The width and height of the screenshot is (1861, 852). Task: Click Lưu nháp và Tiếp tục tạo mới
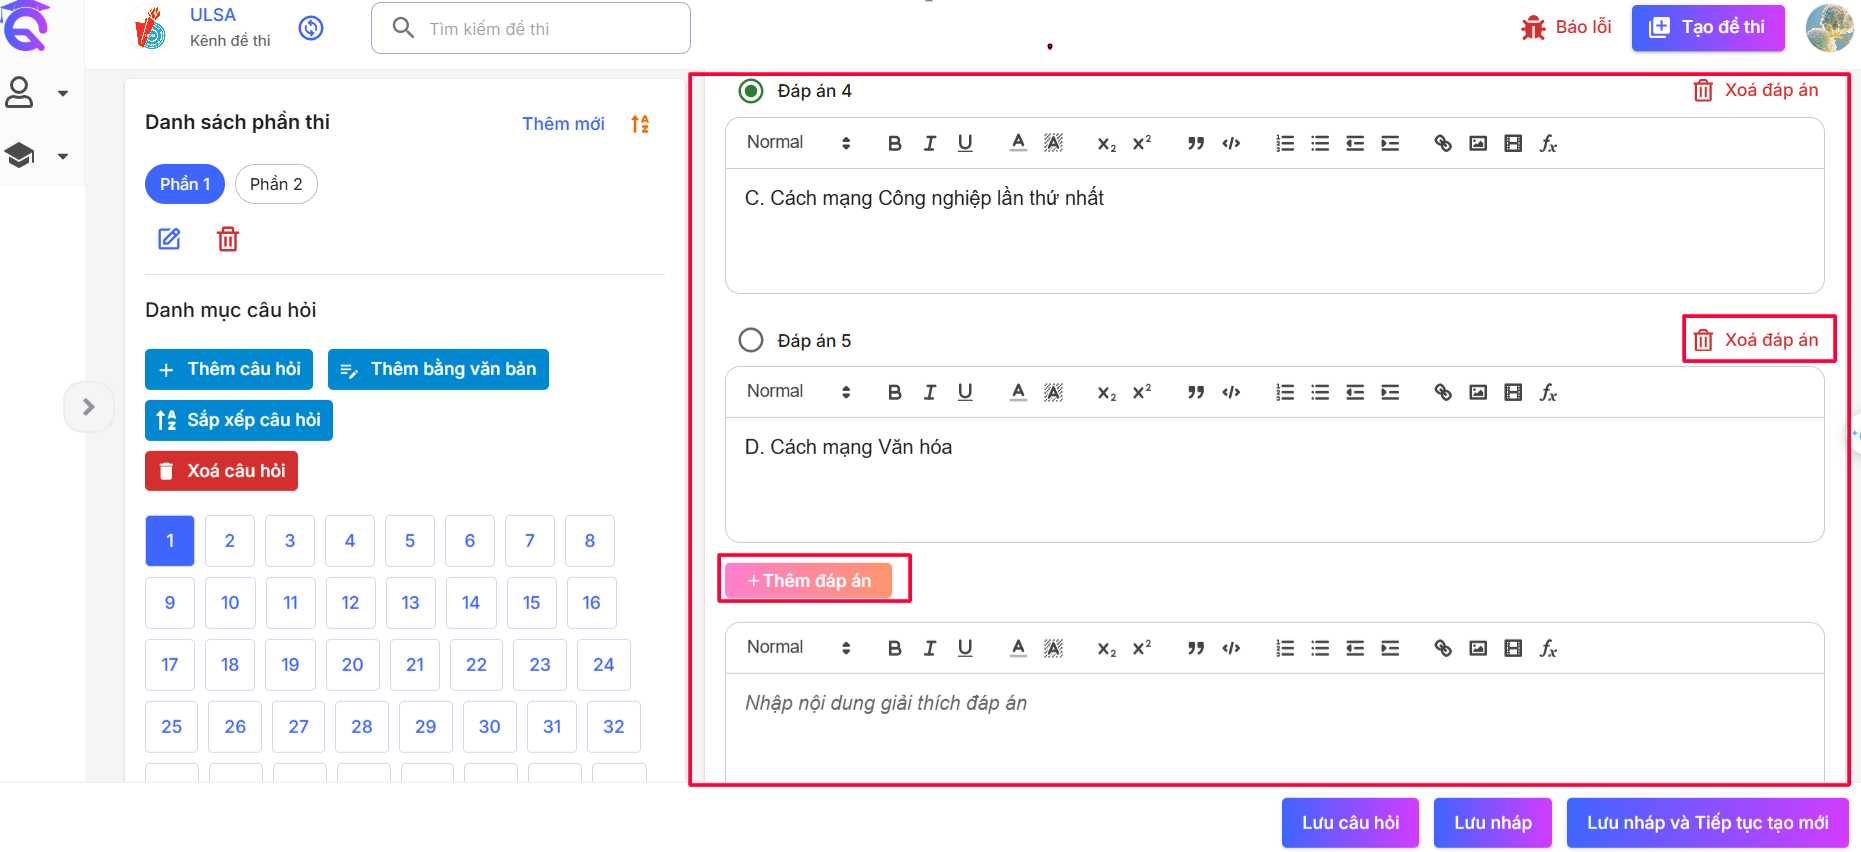1708,823
